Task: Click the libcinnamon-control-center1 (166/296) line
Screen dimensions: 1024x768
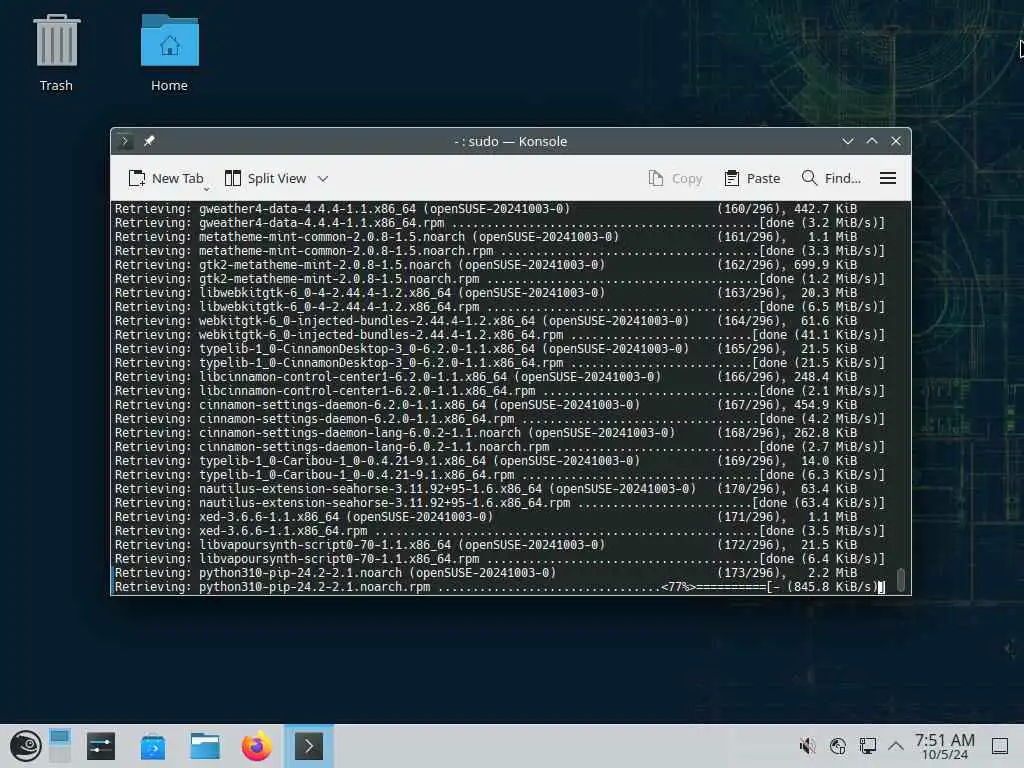Action: (486, 376)
